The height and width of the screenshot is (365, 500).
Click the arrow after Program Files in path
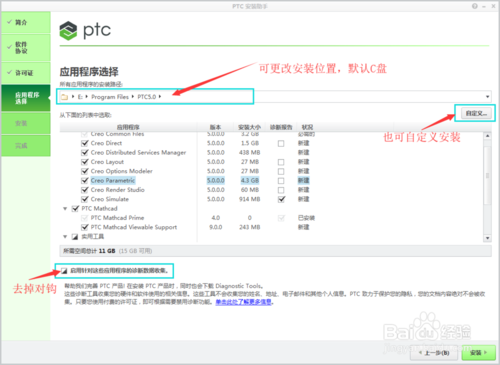(133, 97)
